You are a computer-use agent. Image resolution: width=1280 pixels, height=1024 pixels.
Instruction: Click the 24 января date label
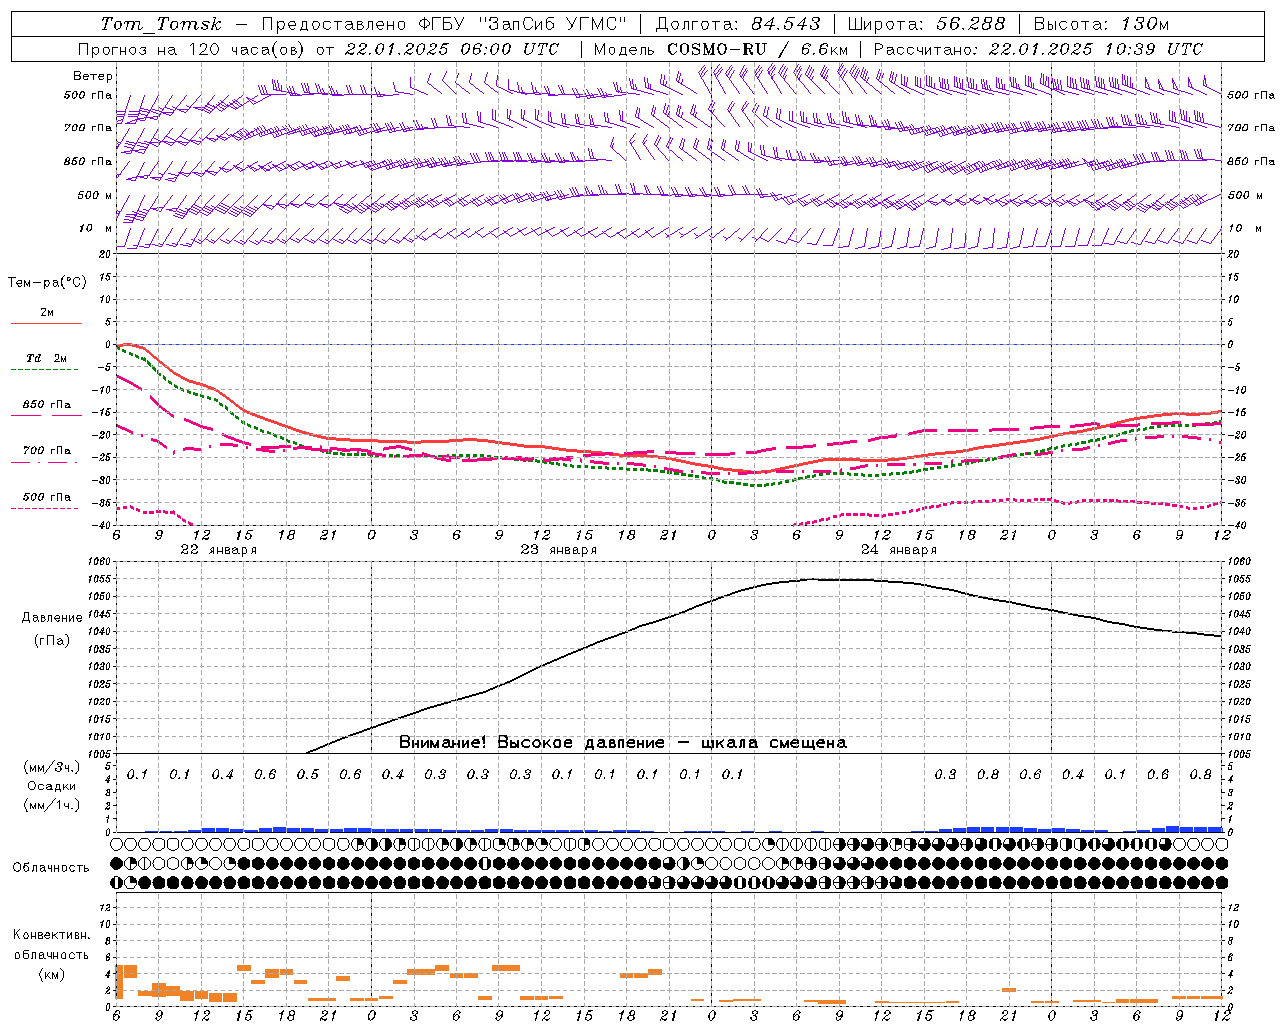898,550
